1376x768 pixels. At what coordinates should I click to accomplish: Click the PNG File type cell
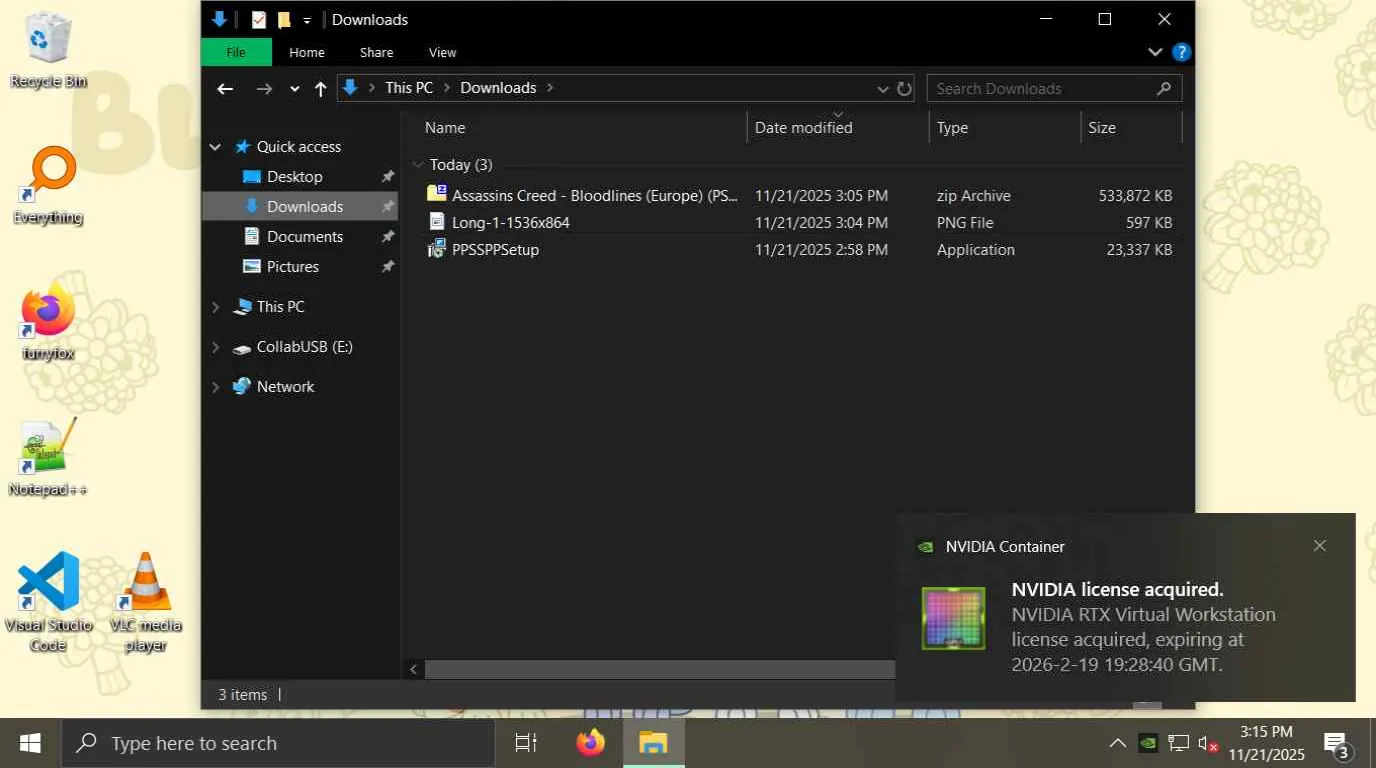[965, 223]
